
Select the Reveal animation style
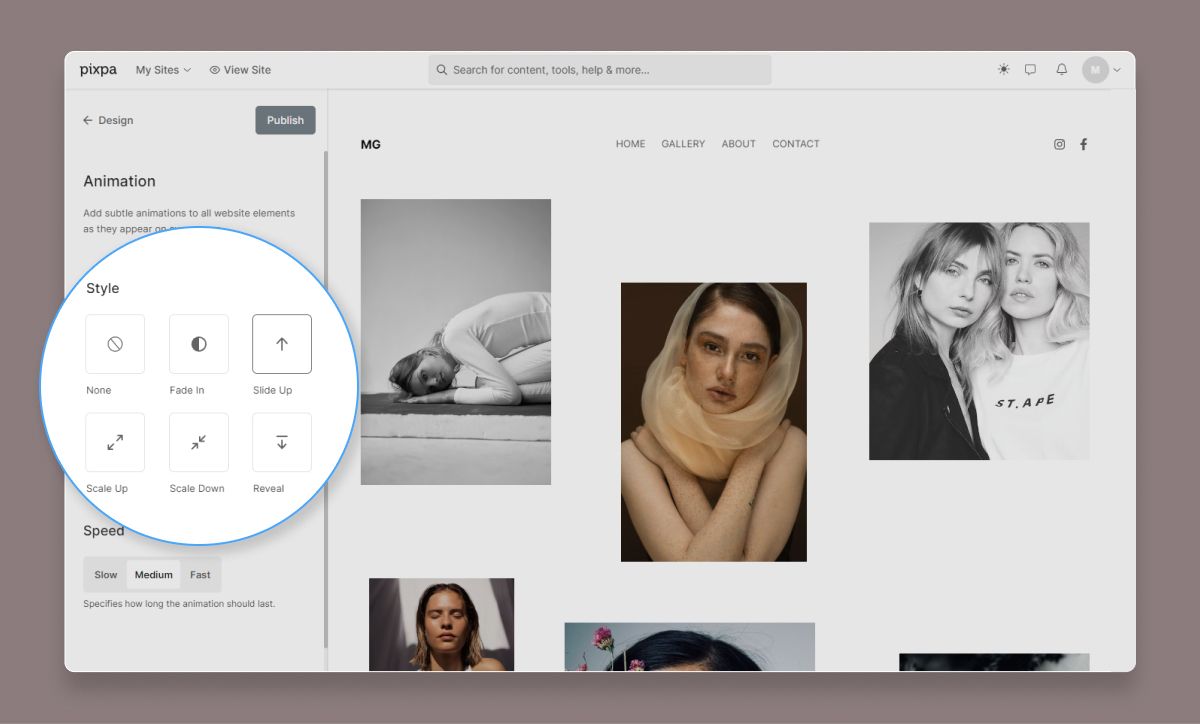coord(282,442)
